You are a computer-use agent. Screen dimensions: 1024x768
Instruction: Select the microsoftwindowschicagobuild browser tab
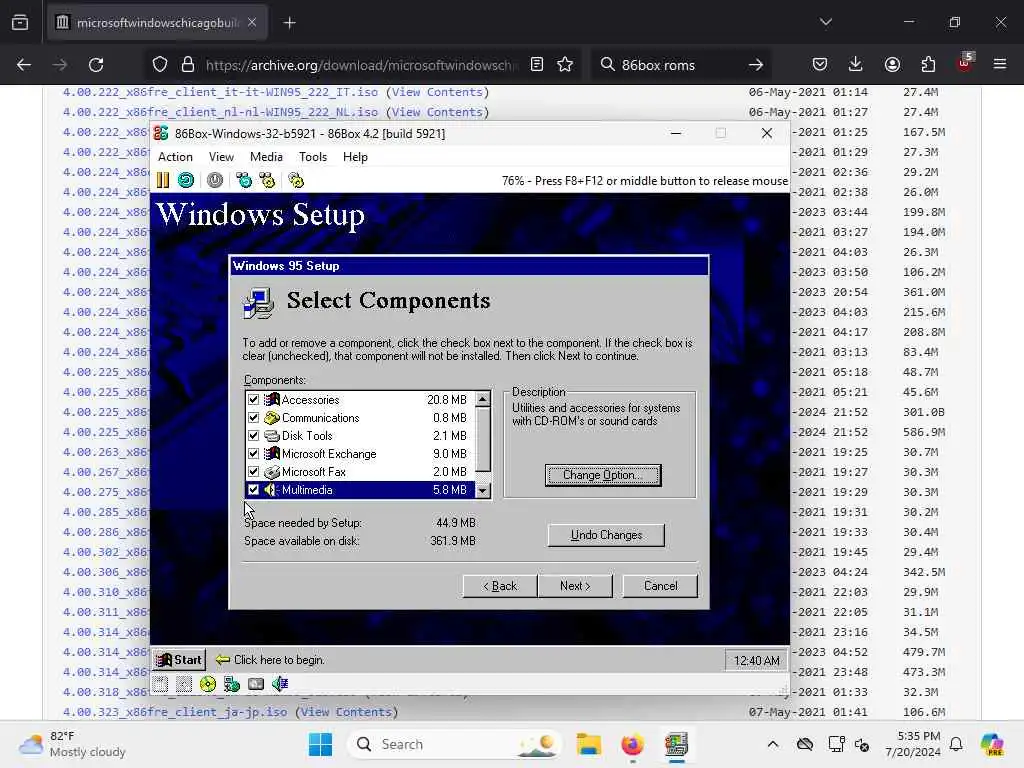[157, 23]
